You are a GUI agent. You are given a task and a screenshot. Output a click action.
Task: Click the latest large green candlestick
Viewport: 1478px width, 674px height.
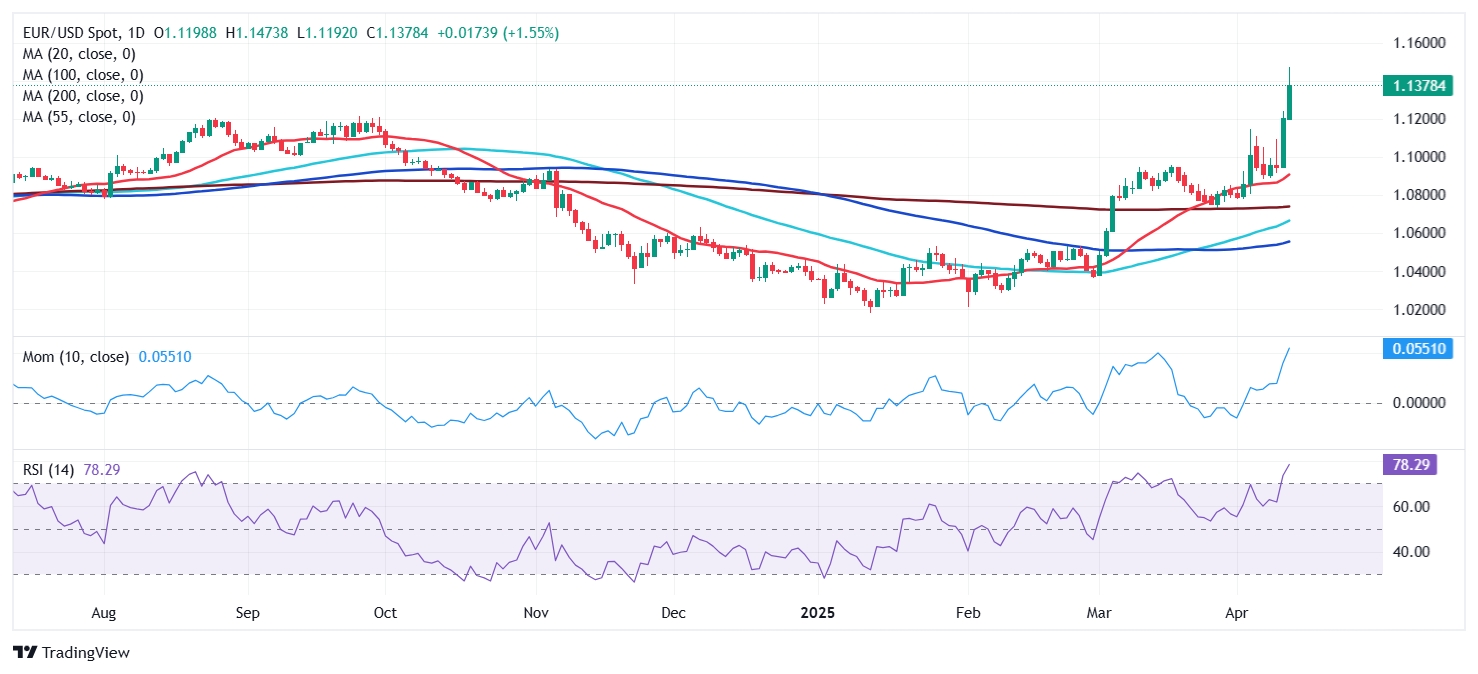coord(1290,102)
